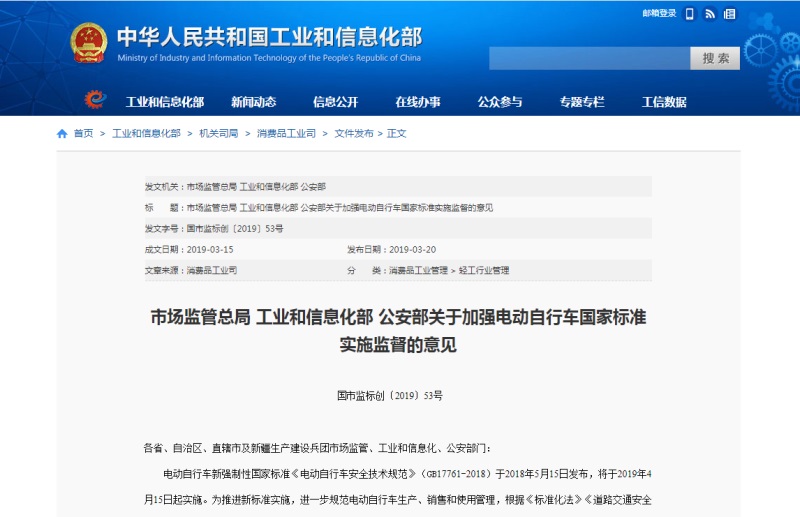
Task: Open 专题专栏 navigation menu
Action: [x=582, y=102]
